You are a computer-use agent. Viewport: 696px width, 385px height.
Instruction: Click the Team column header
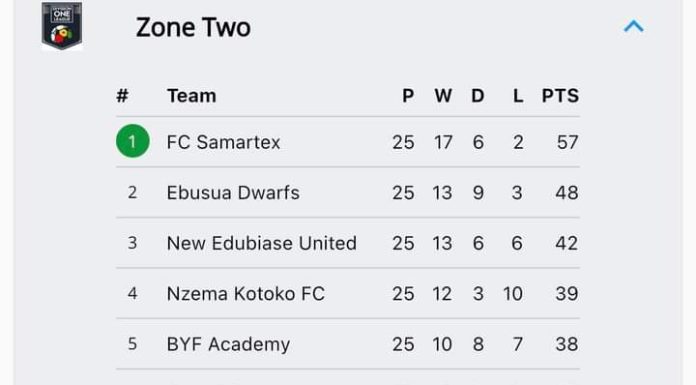pos(192,96)
